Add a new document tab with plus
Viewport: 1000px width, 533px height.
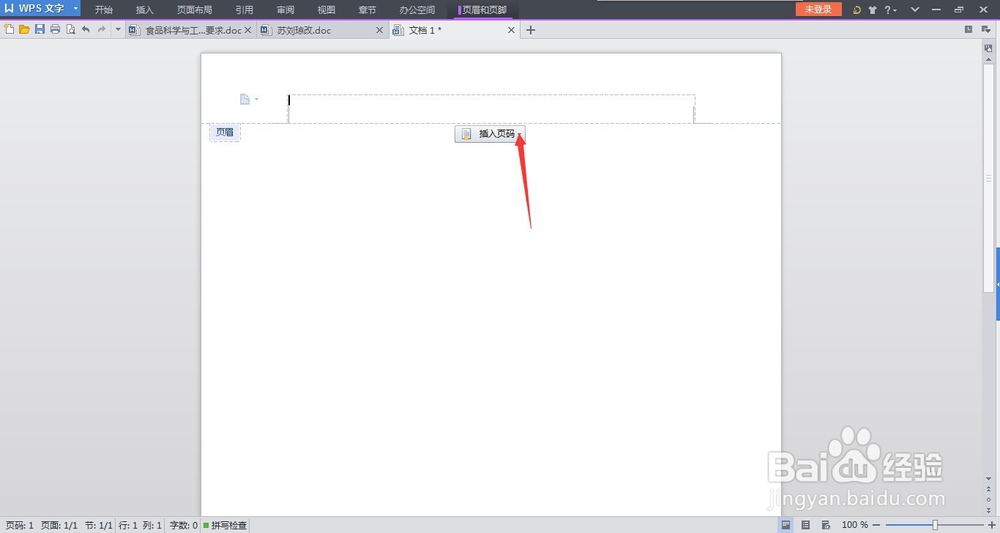(x=531, y=30)
